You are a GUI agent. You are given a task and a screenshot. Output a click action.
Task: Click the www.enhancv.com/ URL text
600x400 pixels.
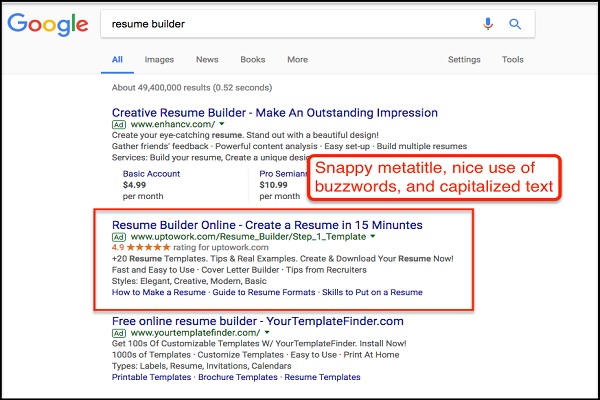click(x=173, y=124)
